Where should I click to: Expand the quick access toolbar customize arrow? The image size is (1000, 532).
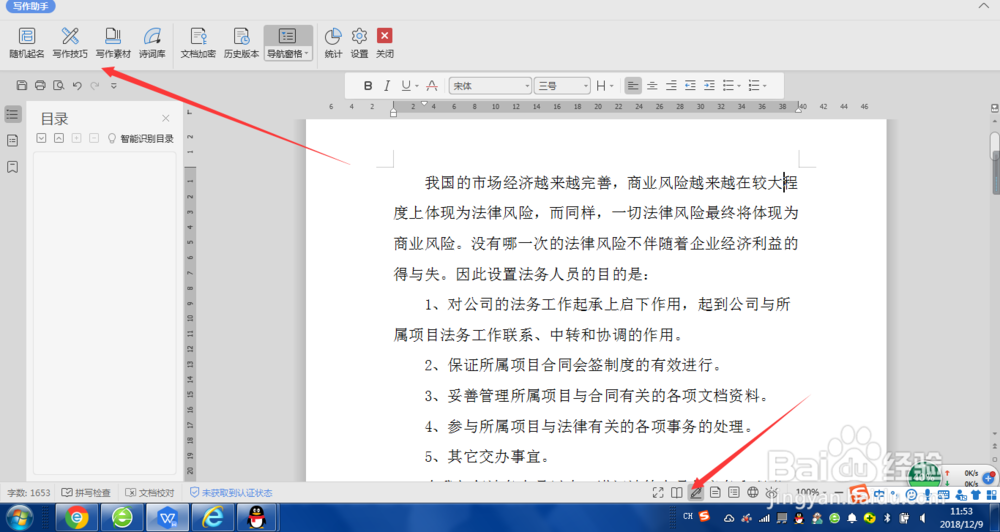point(114,85)
